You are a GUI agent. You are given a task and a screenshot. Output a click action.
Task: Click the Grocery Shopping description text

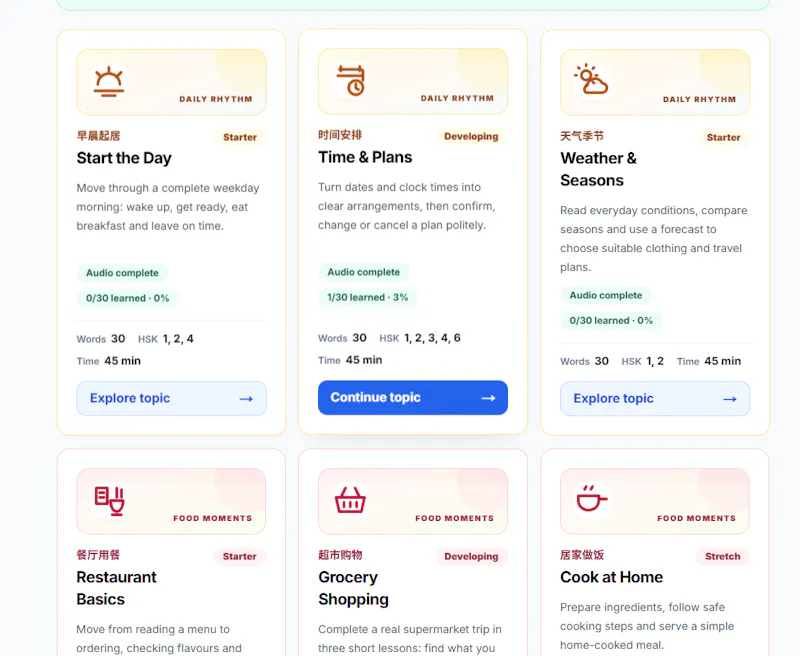[x=410, y=639]
